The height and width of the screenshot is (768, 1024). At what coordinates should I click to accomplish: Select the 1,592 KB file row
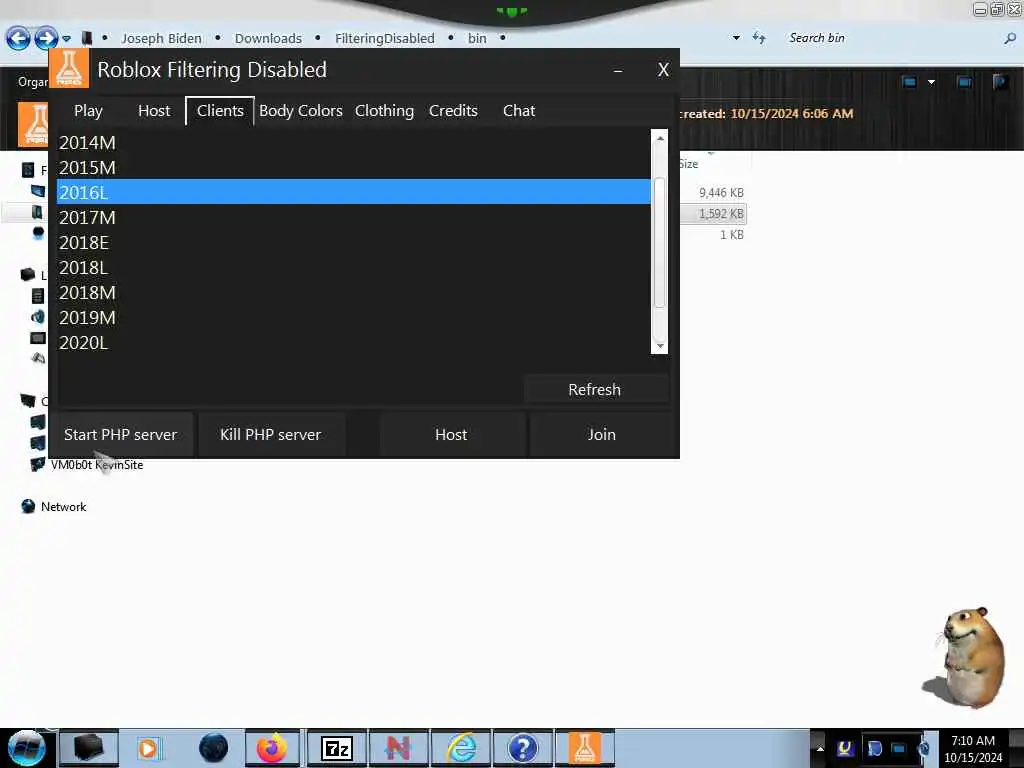click(713, 214)
